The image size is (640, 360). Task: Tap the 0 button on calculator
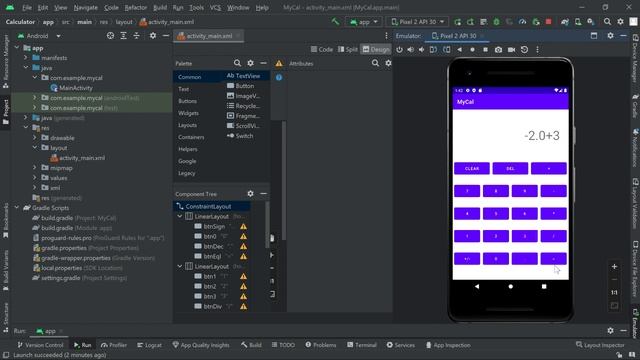pyautogui.click(x=496, y=258)
